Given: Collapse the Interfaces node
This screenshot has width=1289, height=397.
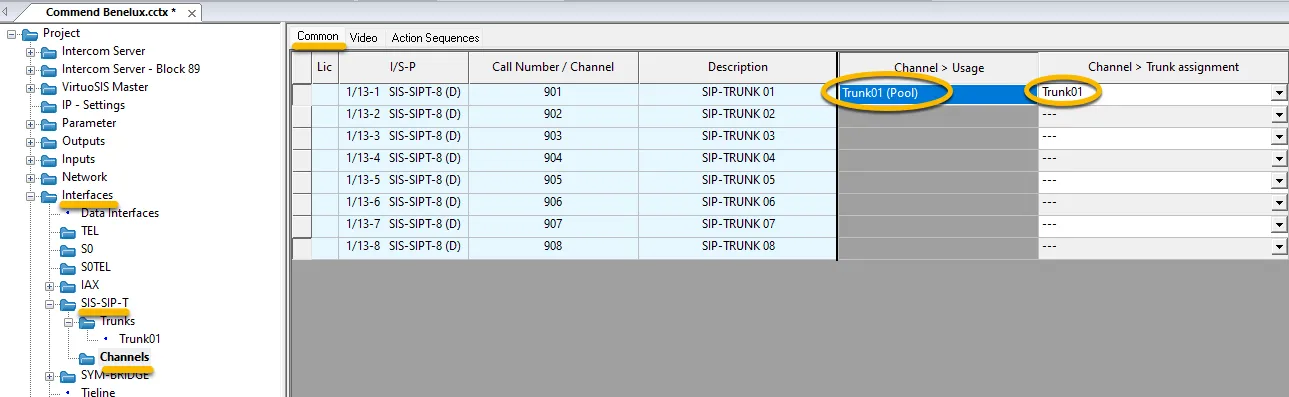Looking at the screenshot, I should tap(30, 196).
